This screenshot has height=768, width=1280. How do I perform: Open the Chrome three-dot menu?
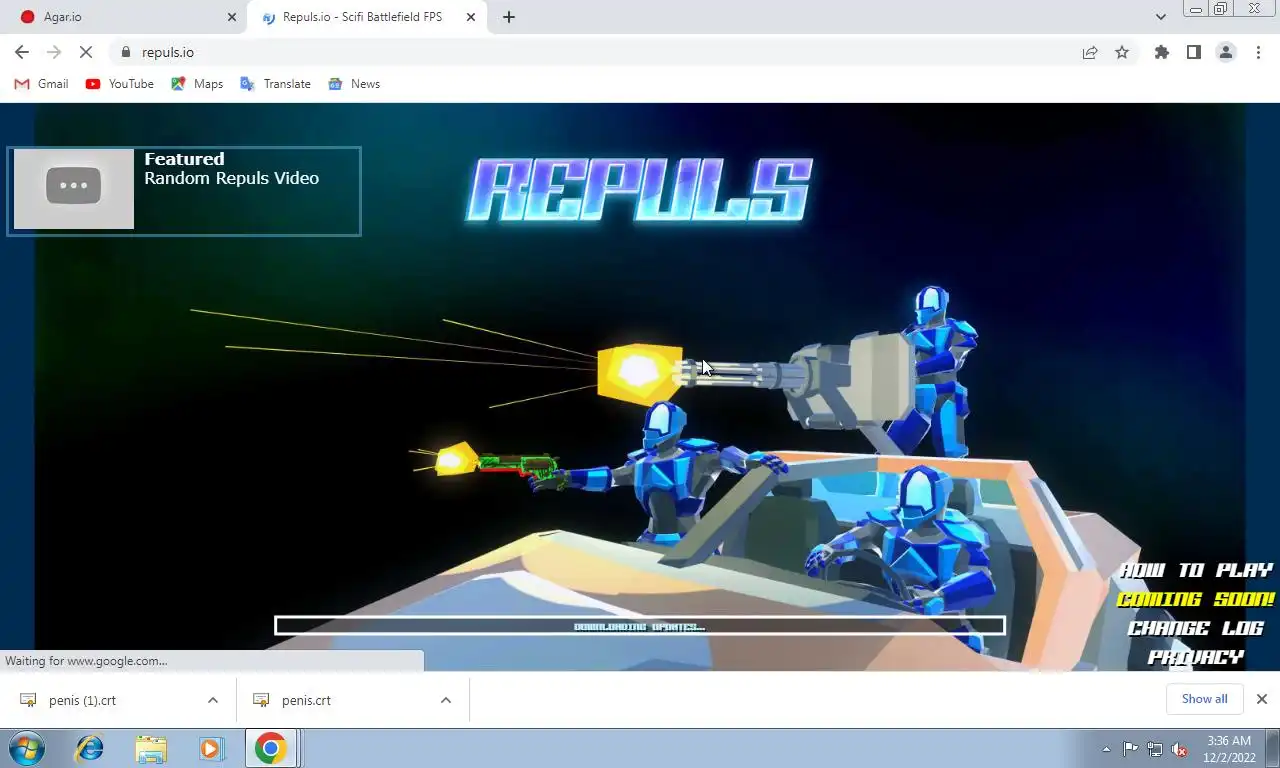click(x=1258, y=52)
